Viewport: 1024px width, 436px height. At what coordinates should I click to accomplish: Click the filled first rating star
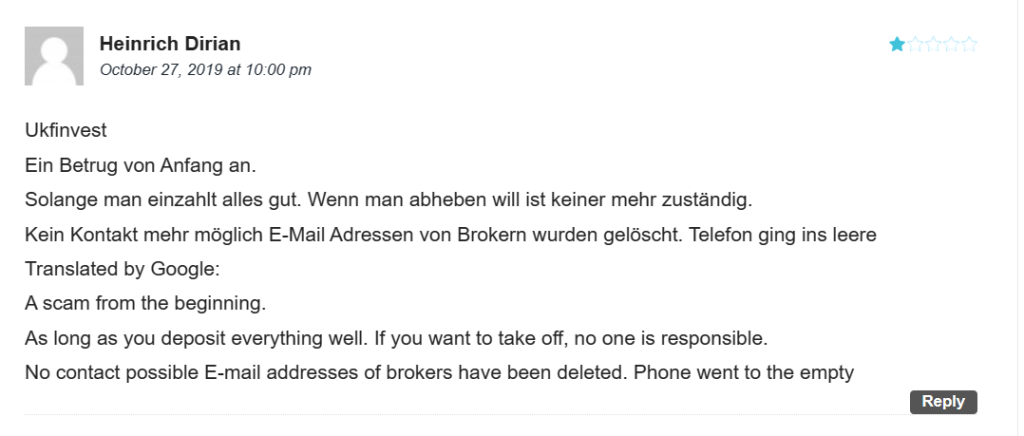click(897, 44)
